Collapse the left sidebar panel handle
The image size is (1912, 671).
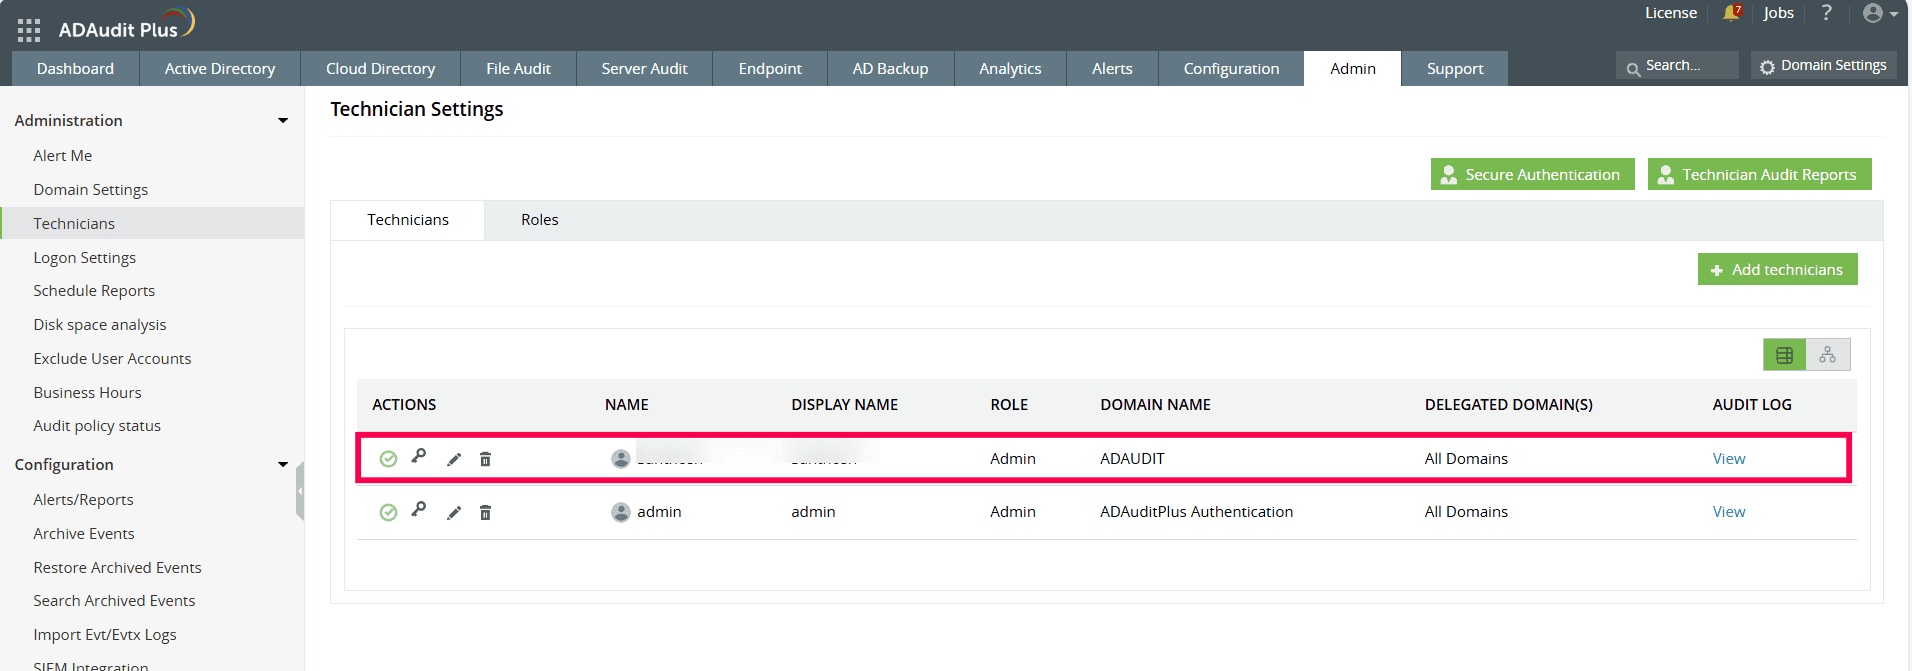pos(300,491)
